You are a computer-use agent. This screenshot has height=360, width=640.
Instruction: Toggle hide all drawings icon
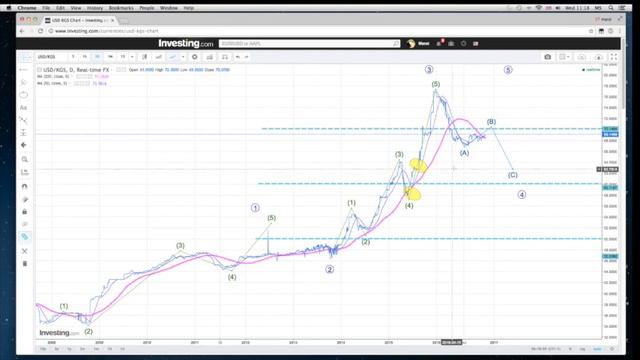tap(24, 224)
